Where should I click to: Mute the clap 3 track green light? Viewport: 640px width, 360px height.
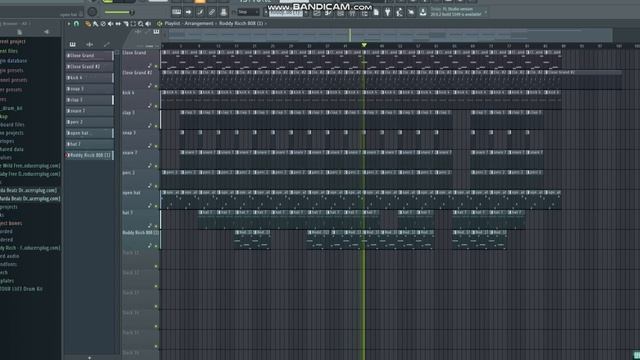(x=156, y=126)
